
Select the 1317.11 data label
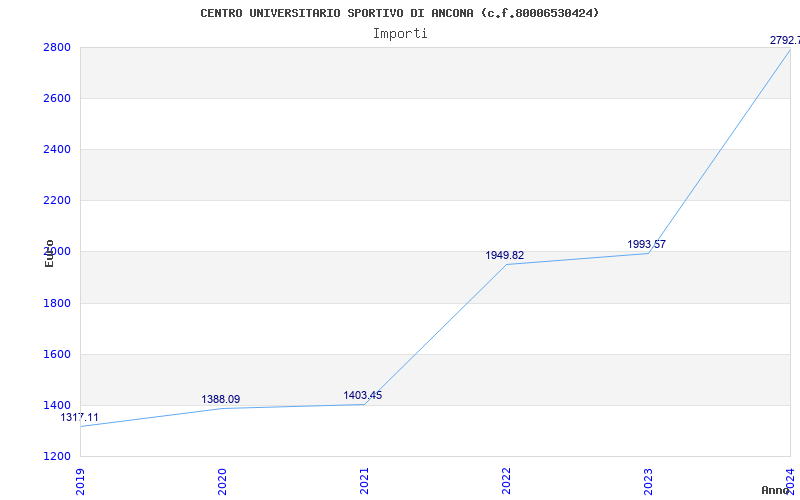[80, 417]
